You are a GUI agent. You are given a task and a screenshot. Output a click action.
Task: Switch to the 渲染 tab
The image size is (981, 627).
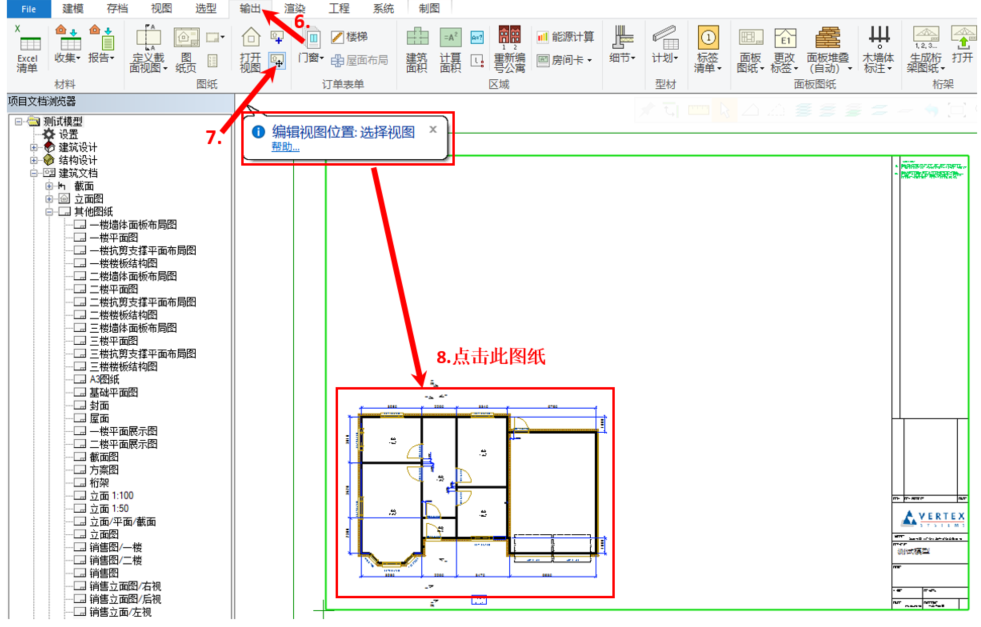click(x=295, y=9)
